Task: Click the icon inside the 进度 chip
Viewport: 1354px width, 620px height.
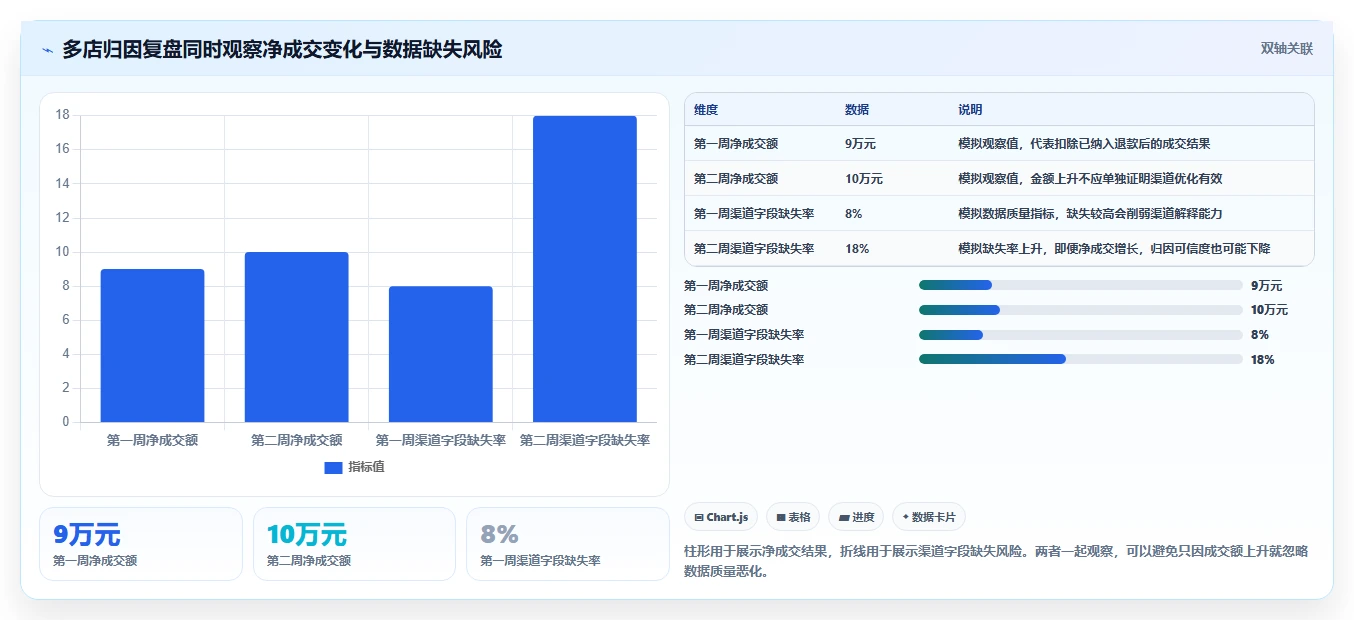Action: [x=843, y=517]
